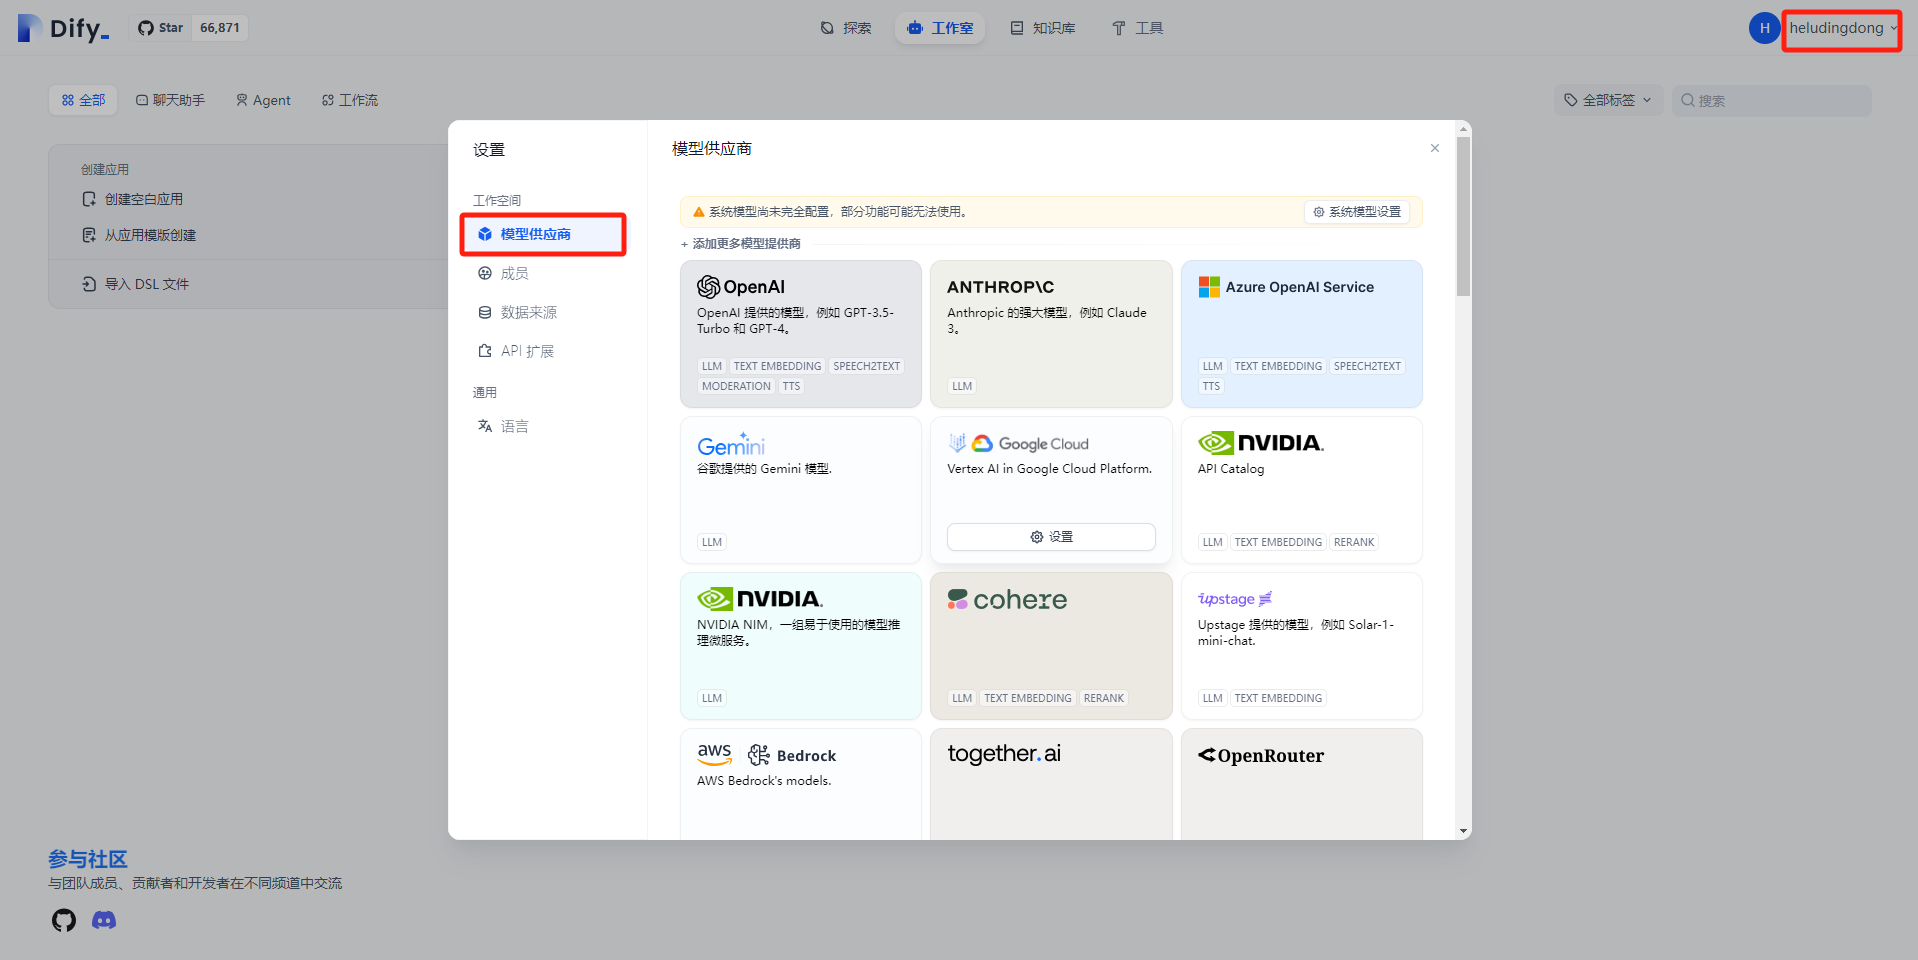Image resolution: width=1918 pixels, height=960 pixels.
Task: Click the scrollbar down arrow
Action: coord(1464,831)
